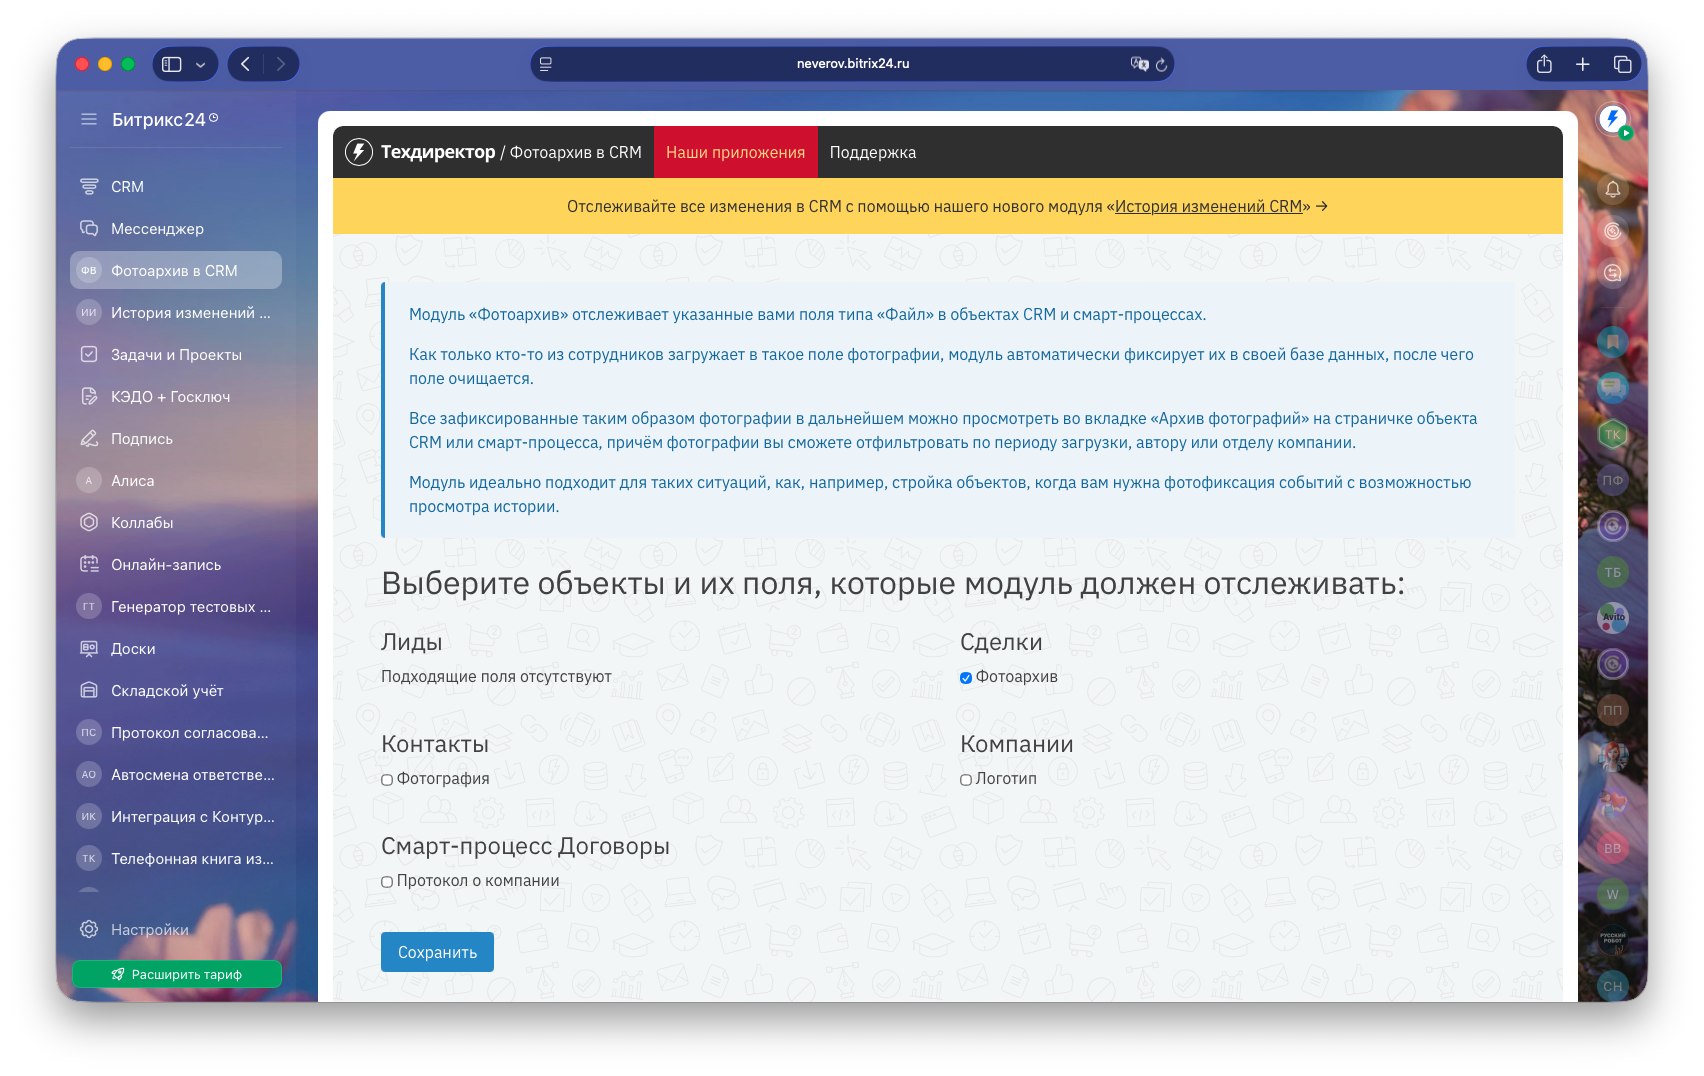This screenshot has width=1704, height=1076.
Task: Click the Настройки gear icon
Action: 89,930
